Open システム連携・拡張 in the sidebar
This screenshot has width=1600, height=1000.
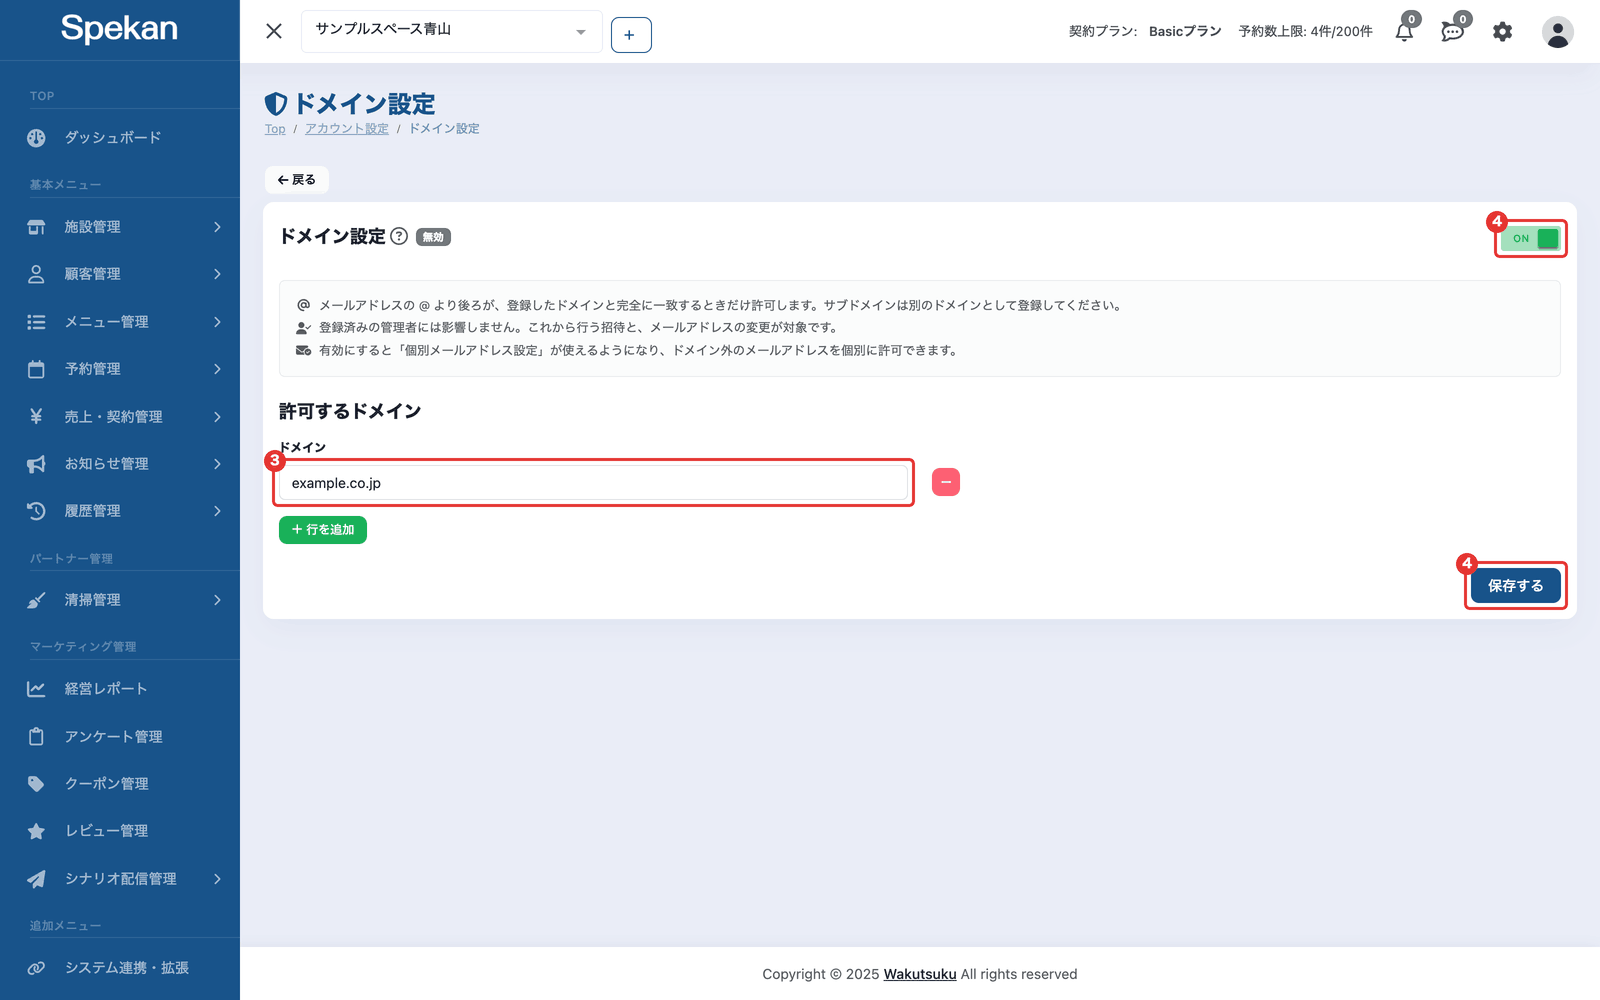tap(120, 968)
